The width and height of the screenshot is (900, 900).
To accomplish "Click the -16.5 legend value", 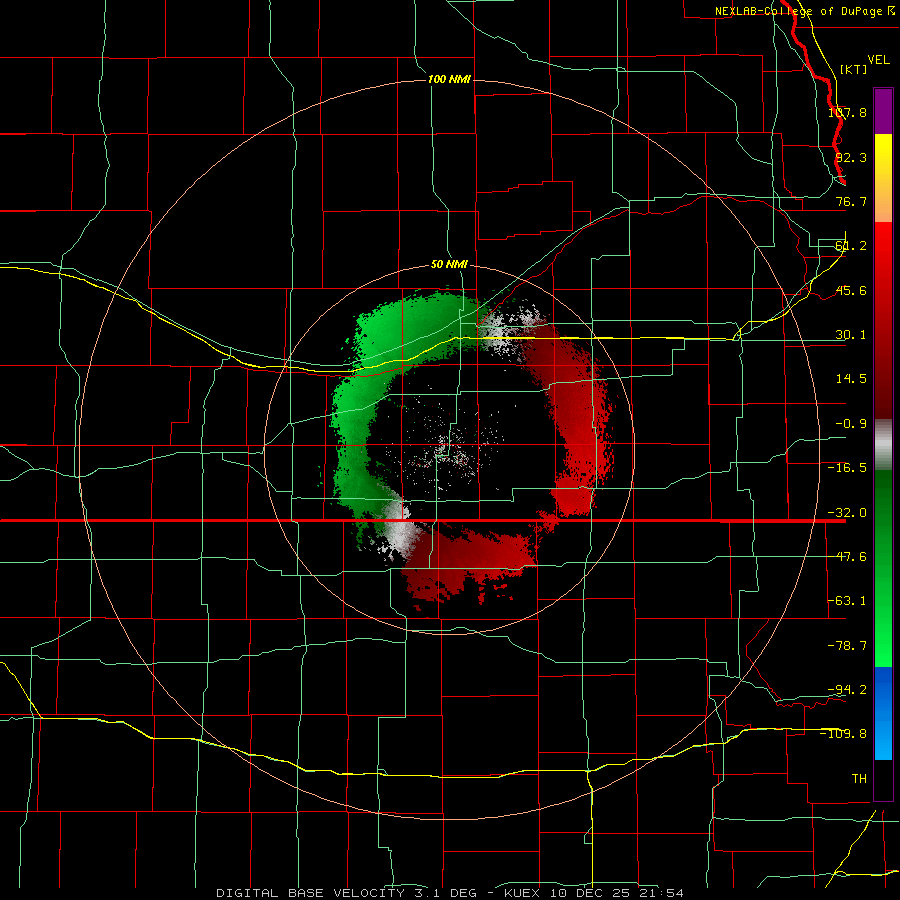I will (x=847, y=468).
